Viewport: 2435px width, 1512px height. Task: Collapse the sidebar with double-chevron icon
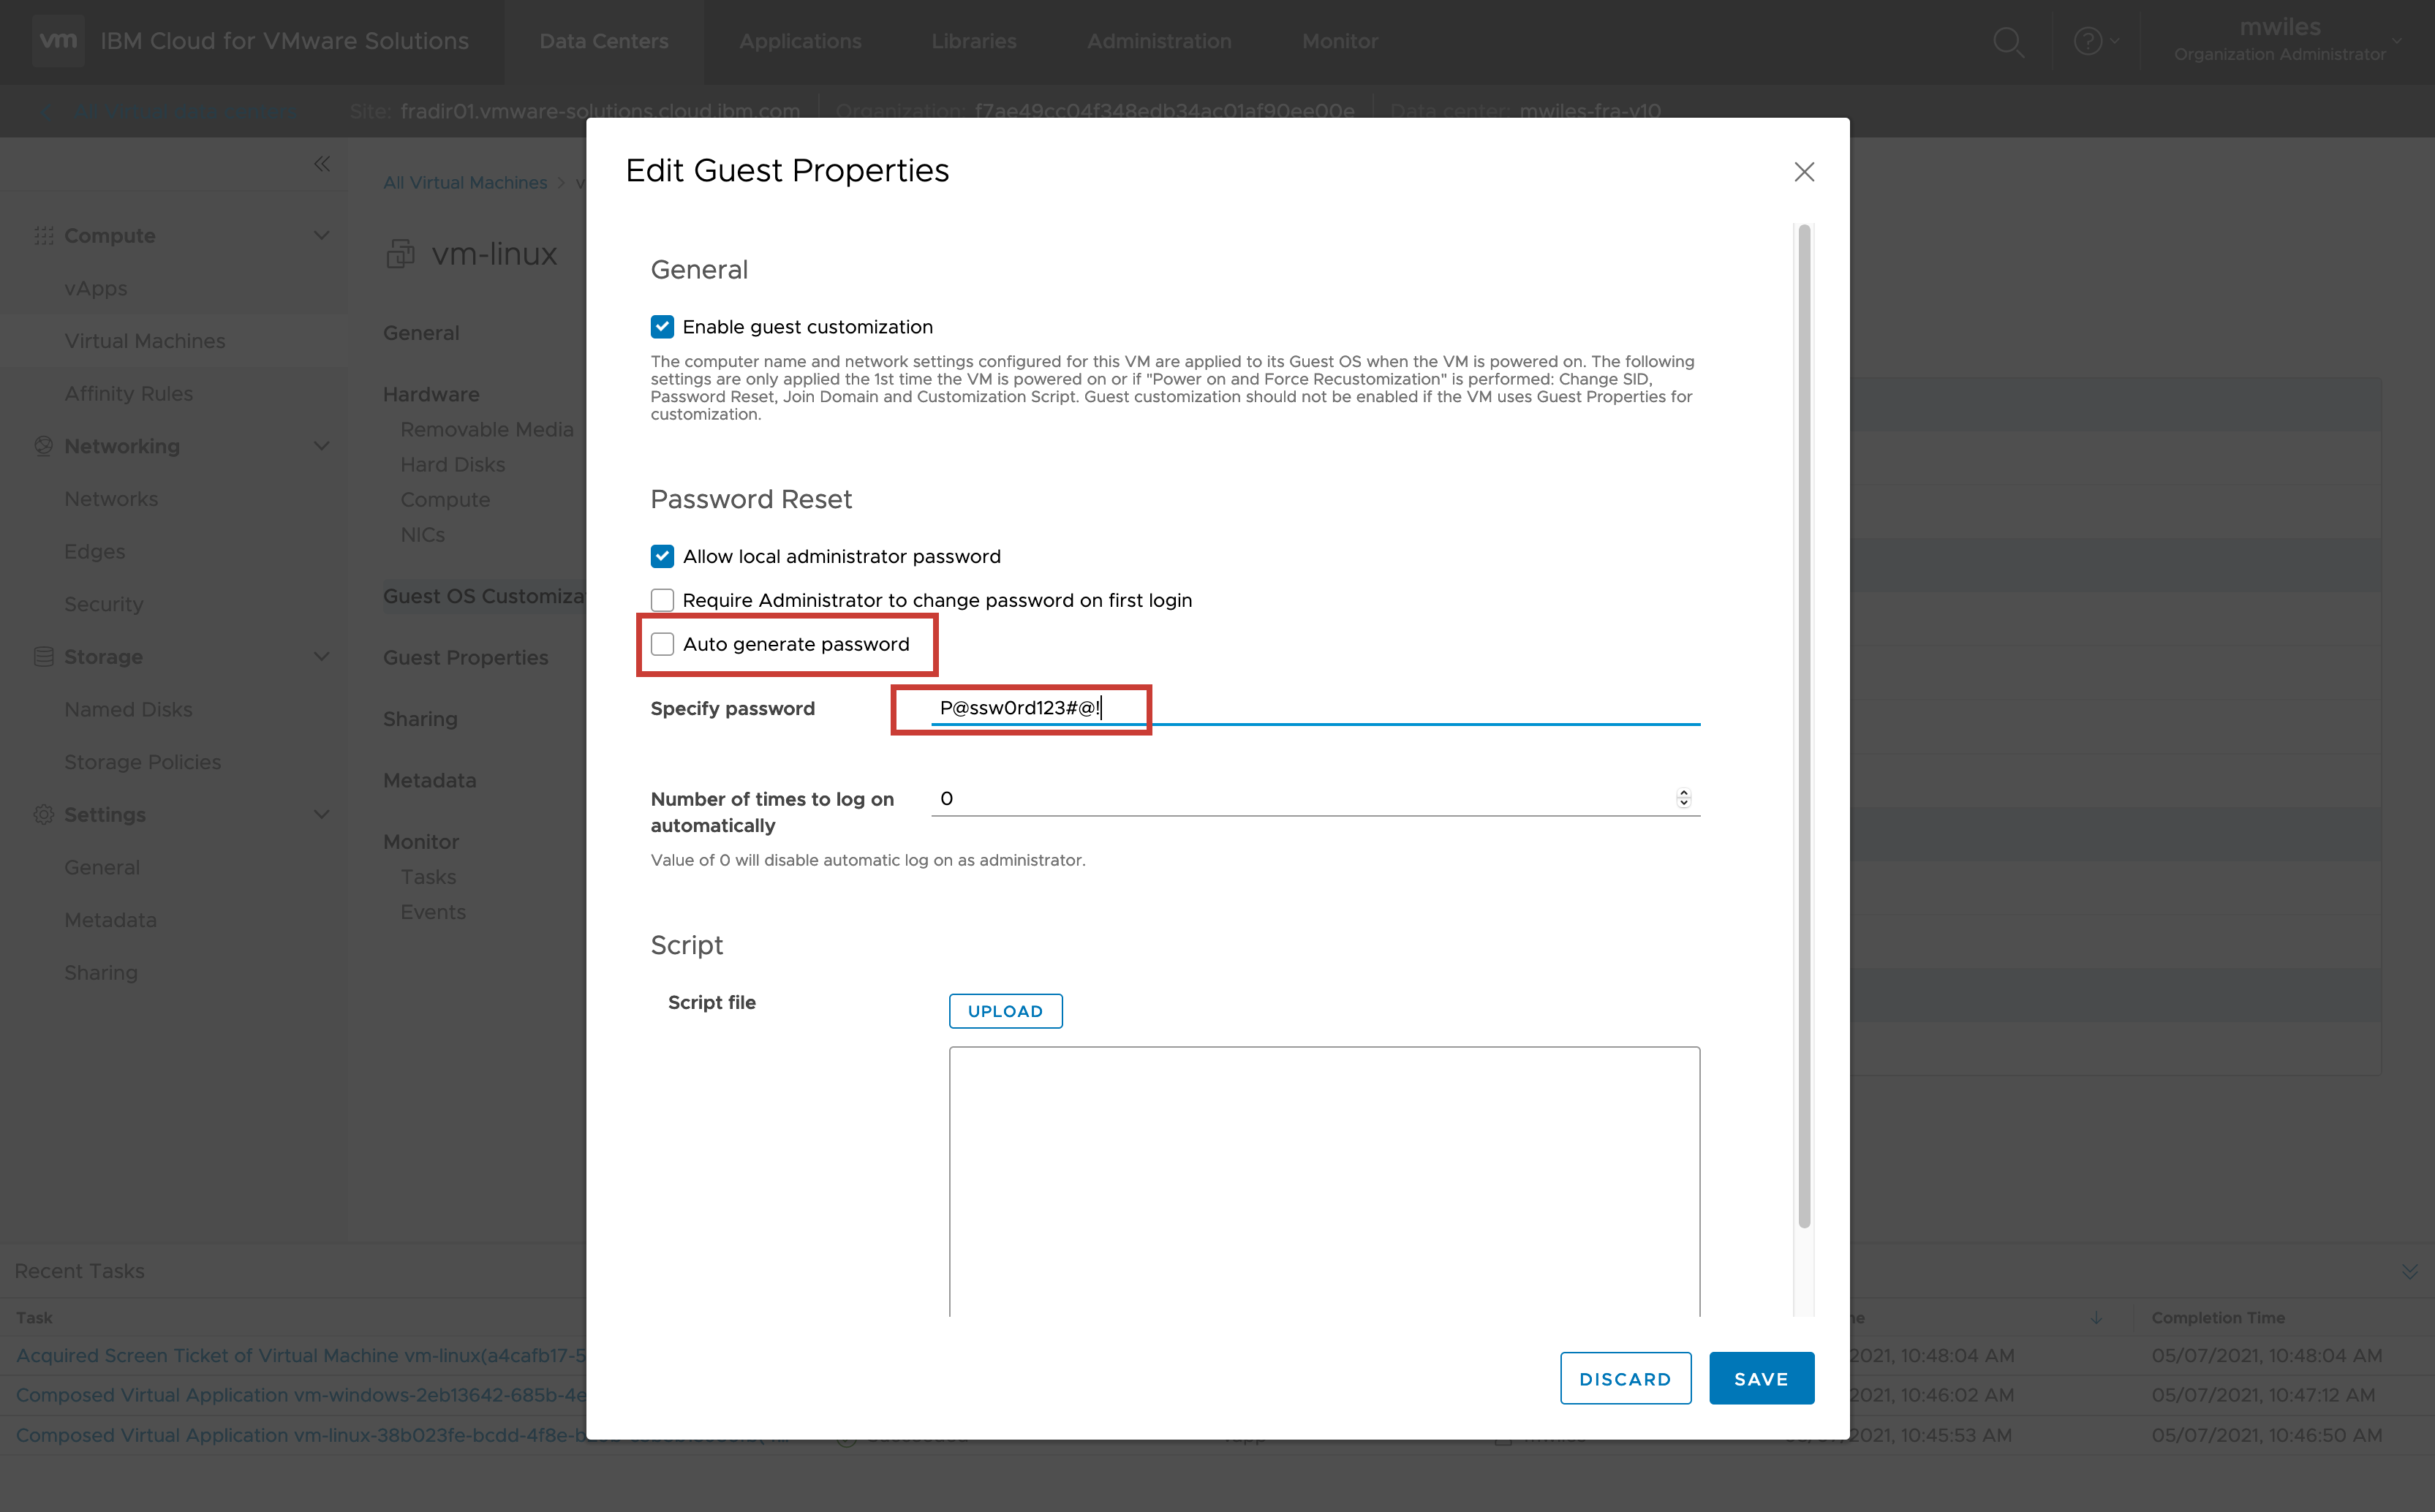pyautogui.click(x=322, y=164)
